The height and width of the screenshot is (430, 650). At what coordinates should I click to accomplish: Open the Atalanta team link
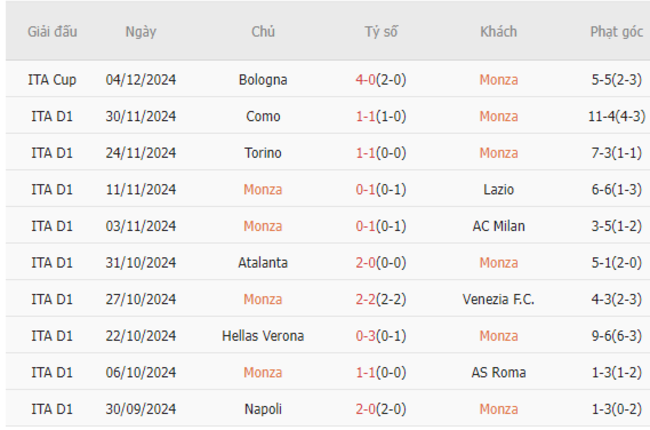click(263, 262)
